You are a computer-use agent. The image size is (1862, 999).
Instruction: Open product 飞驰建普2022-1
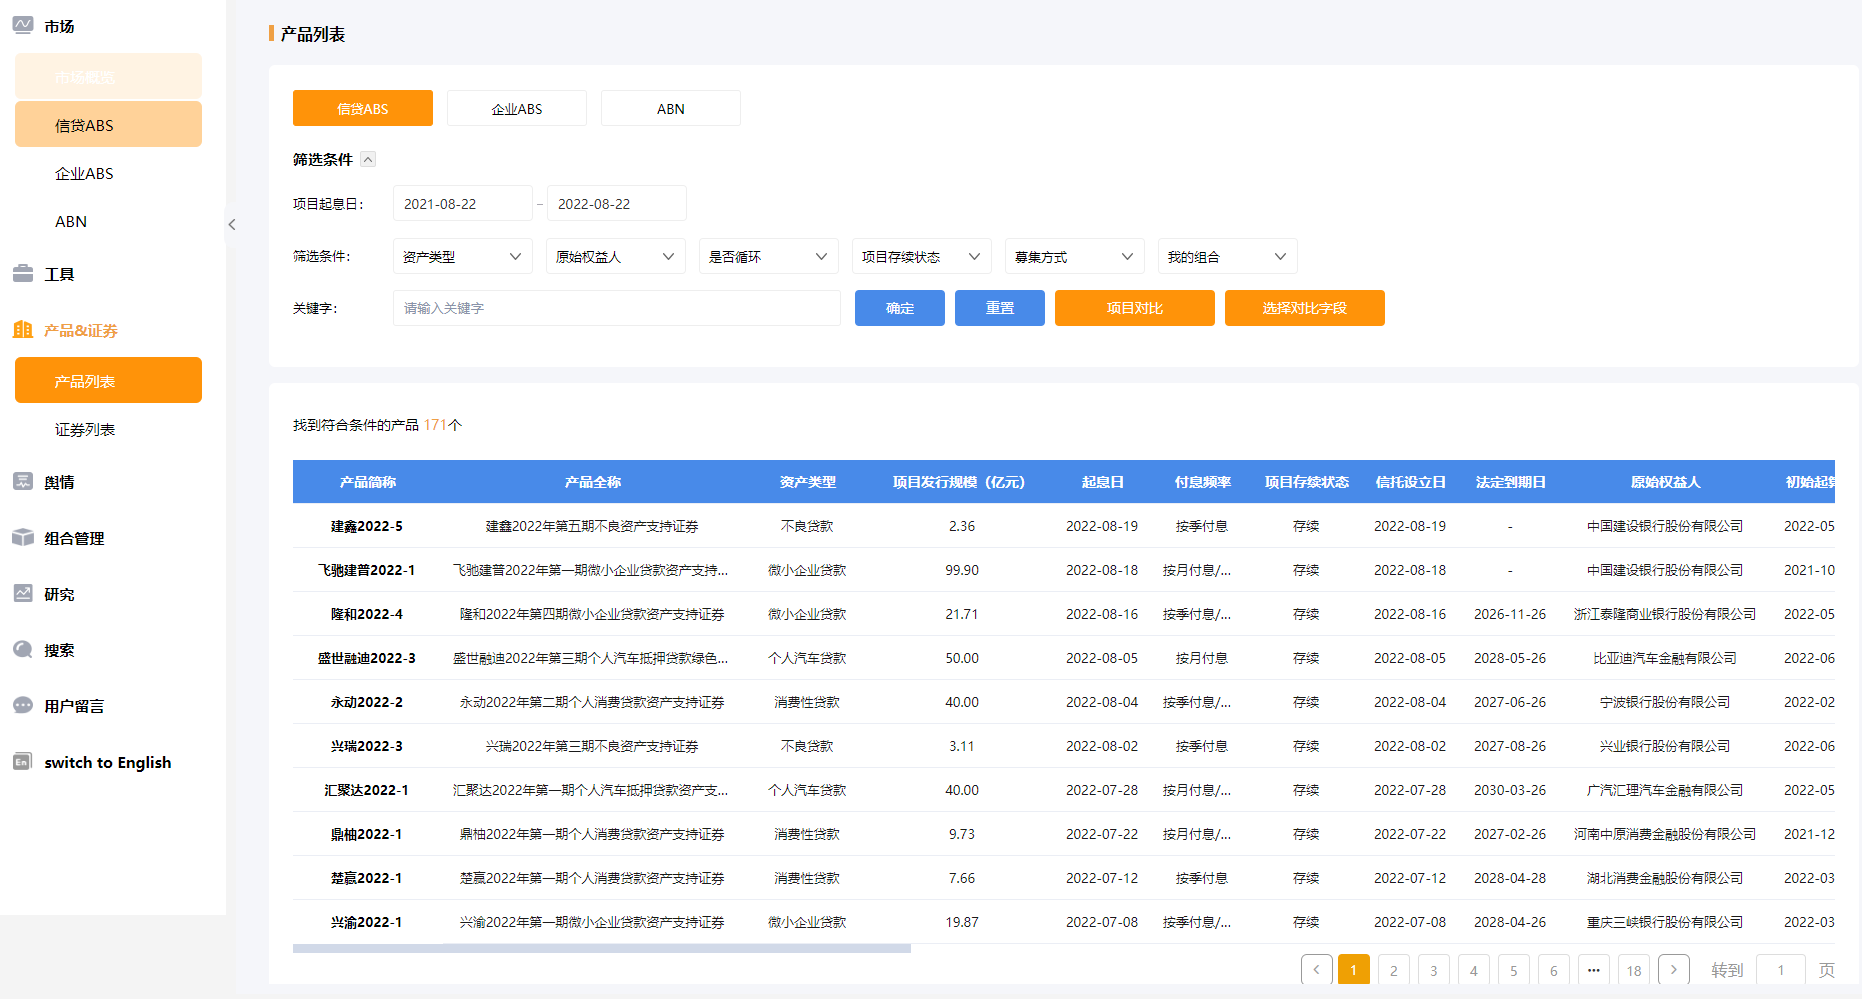pos(367,570)
